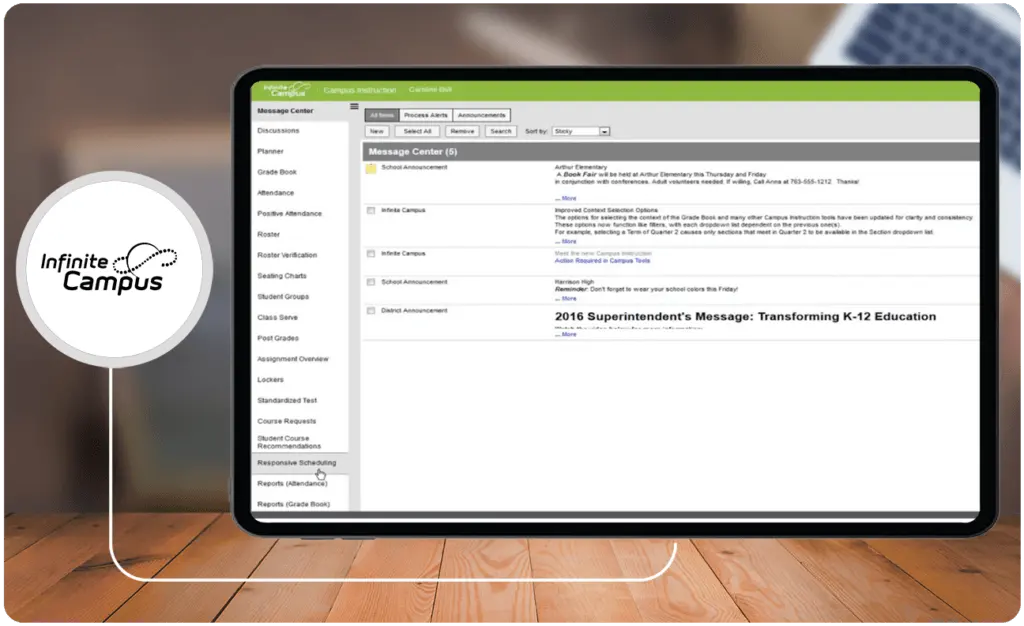Click the user name in the green header
The height and width of the screenshot is (626, 1024).
tap(430, 89)
